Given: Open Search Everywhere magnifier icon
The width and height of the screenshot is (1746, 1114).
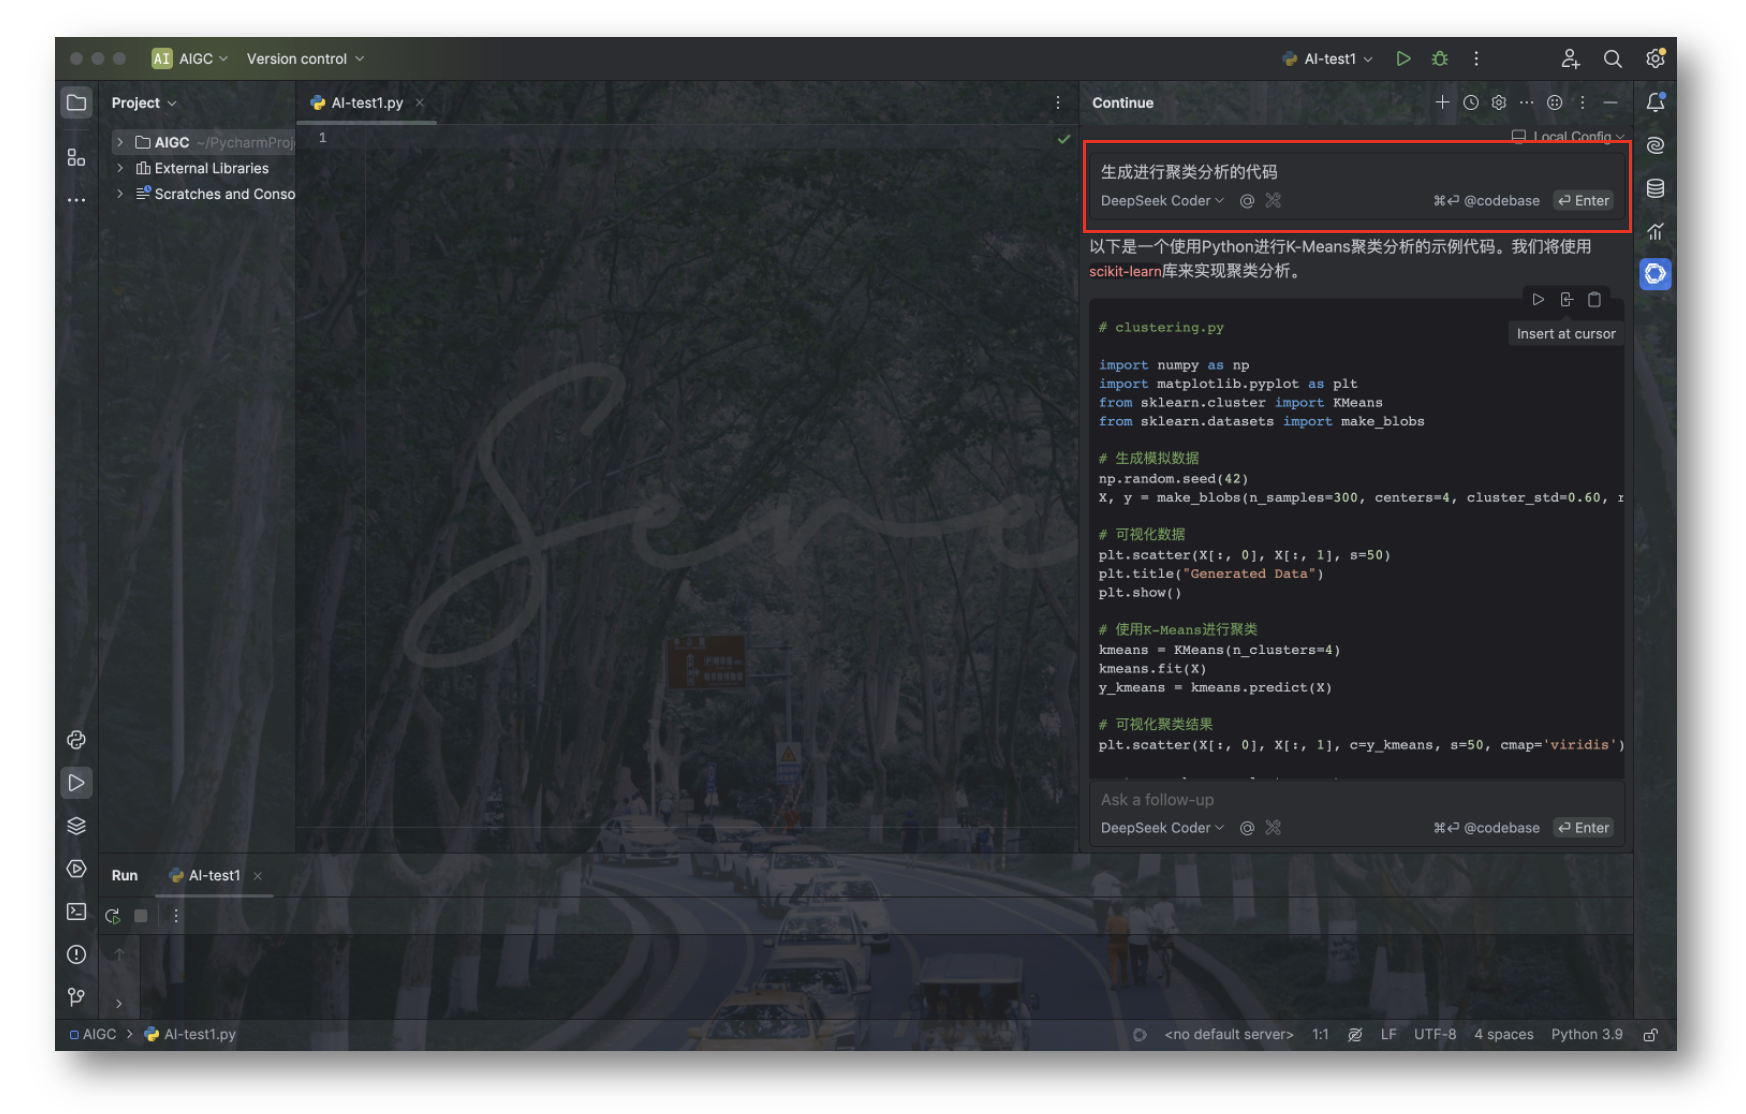Looking at the screenshot, I should coord(1612,59).
